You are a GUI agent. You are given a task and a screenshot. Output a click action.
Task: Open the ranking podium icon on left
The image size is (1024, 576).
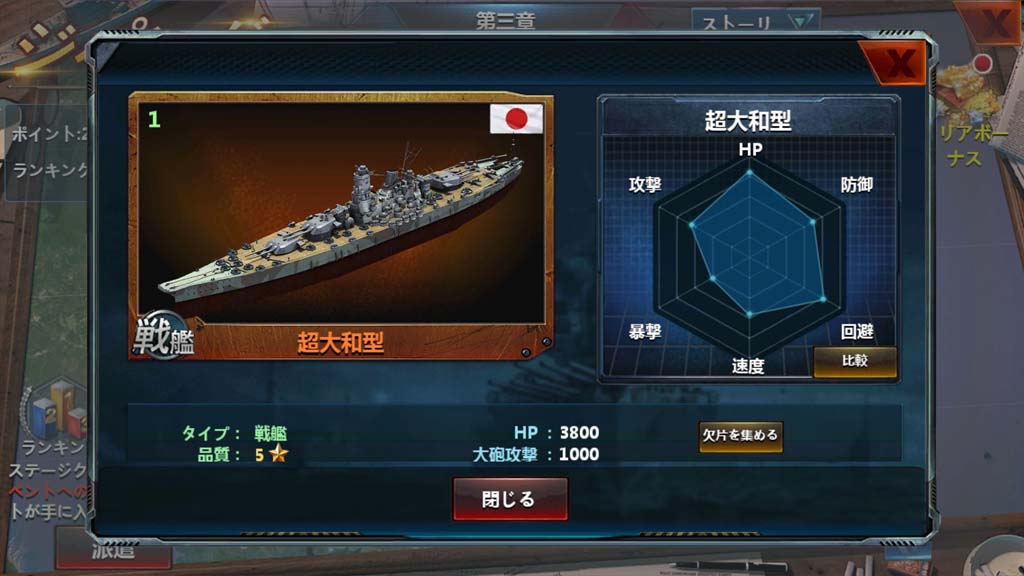(x=55, y=409)
